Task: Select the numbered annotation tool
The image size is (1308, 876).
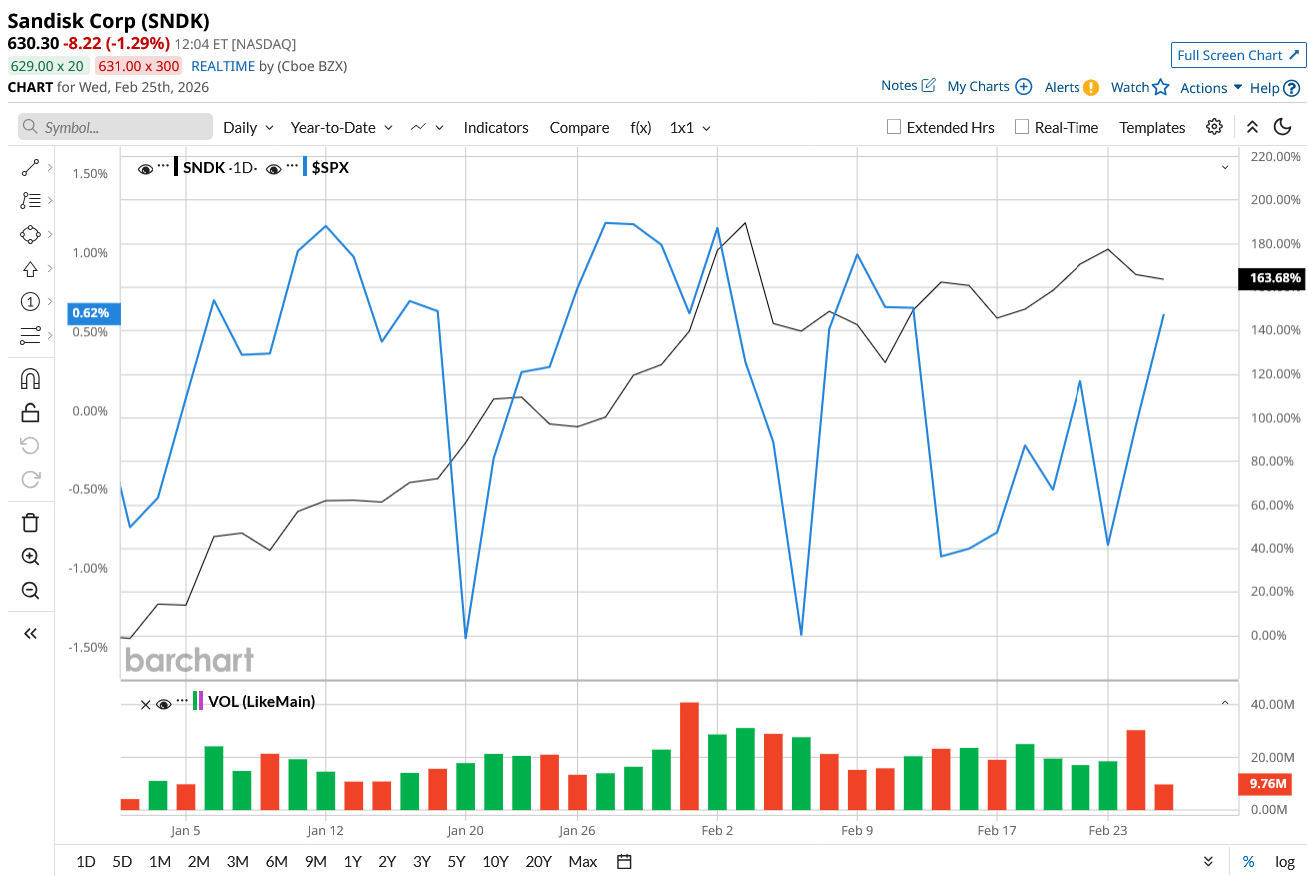Action: coord(30,302)
